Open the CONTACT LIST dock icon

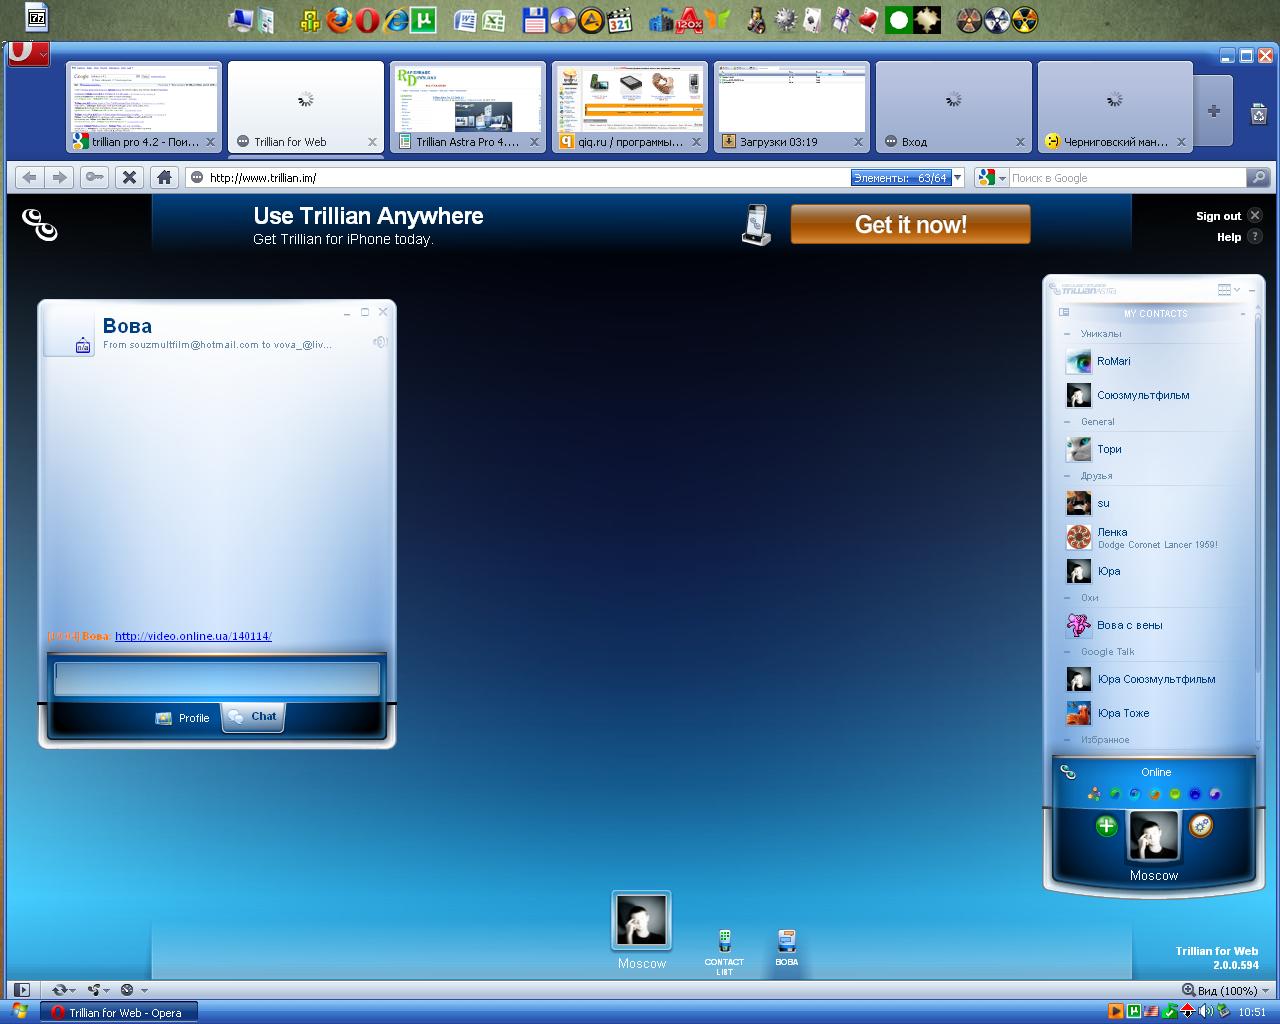tap(724, 951)
